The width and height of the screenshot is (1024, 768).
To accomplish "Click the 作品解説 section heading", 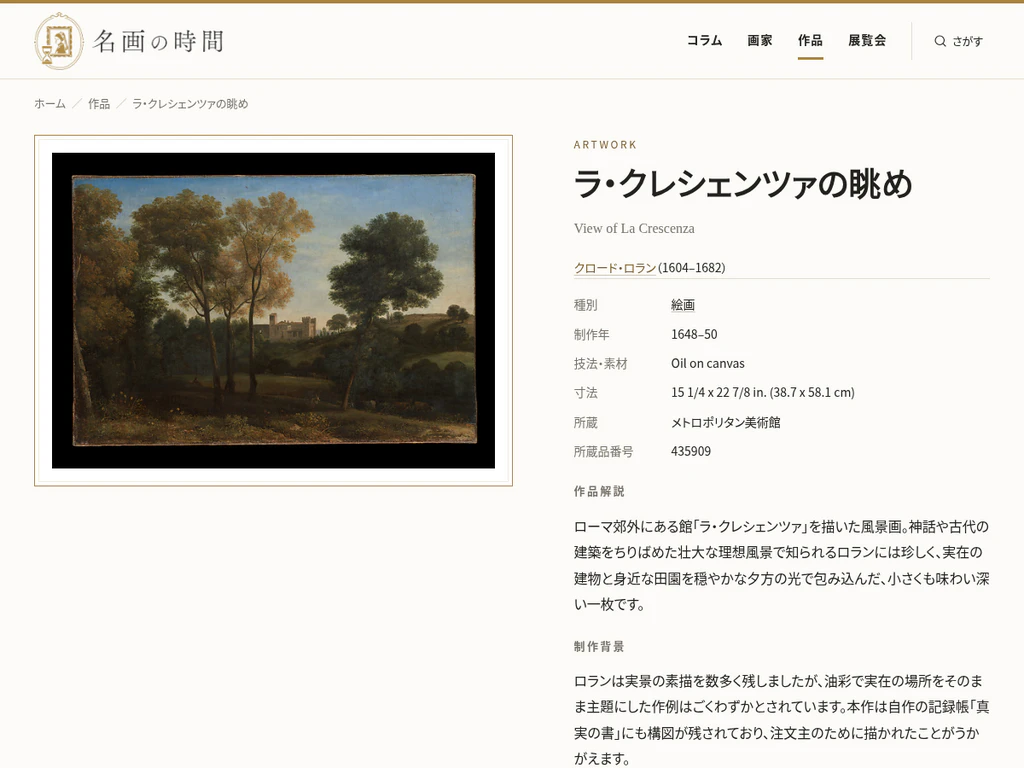I will click(599, 491).
